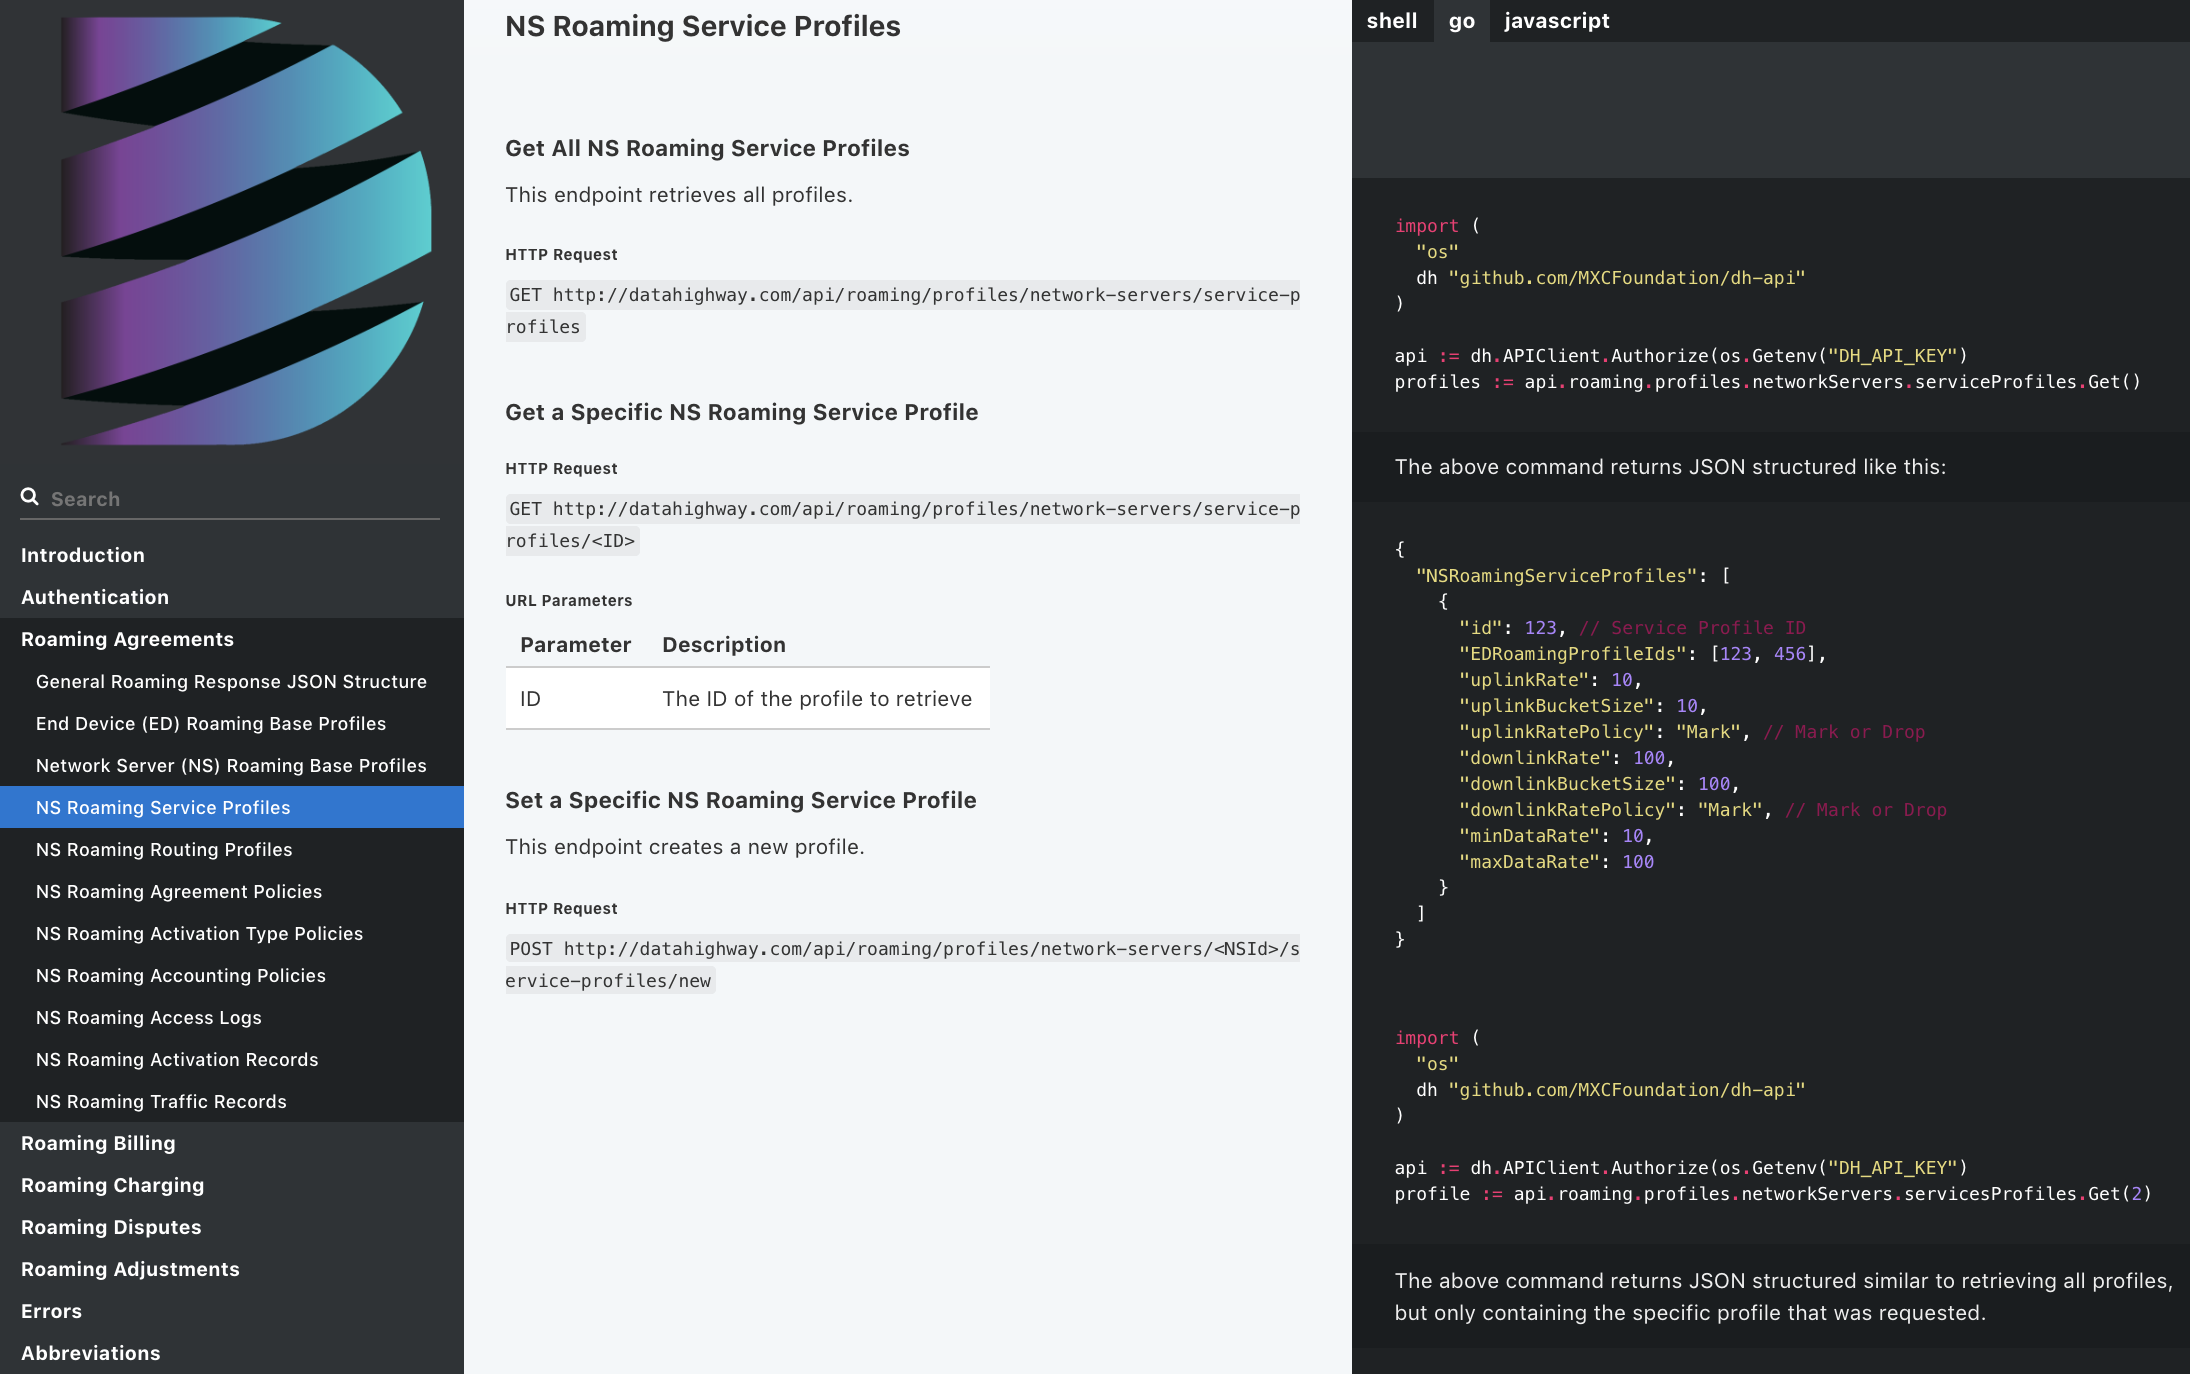Open the Introduction section link
The image size is (2190, 1374).
[x=83, y=555]
